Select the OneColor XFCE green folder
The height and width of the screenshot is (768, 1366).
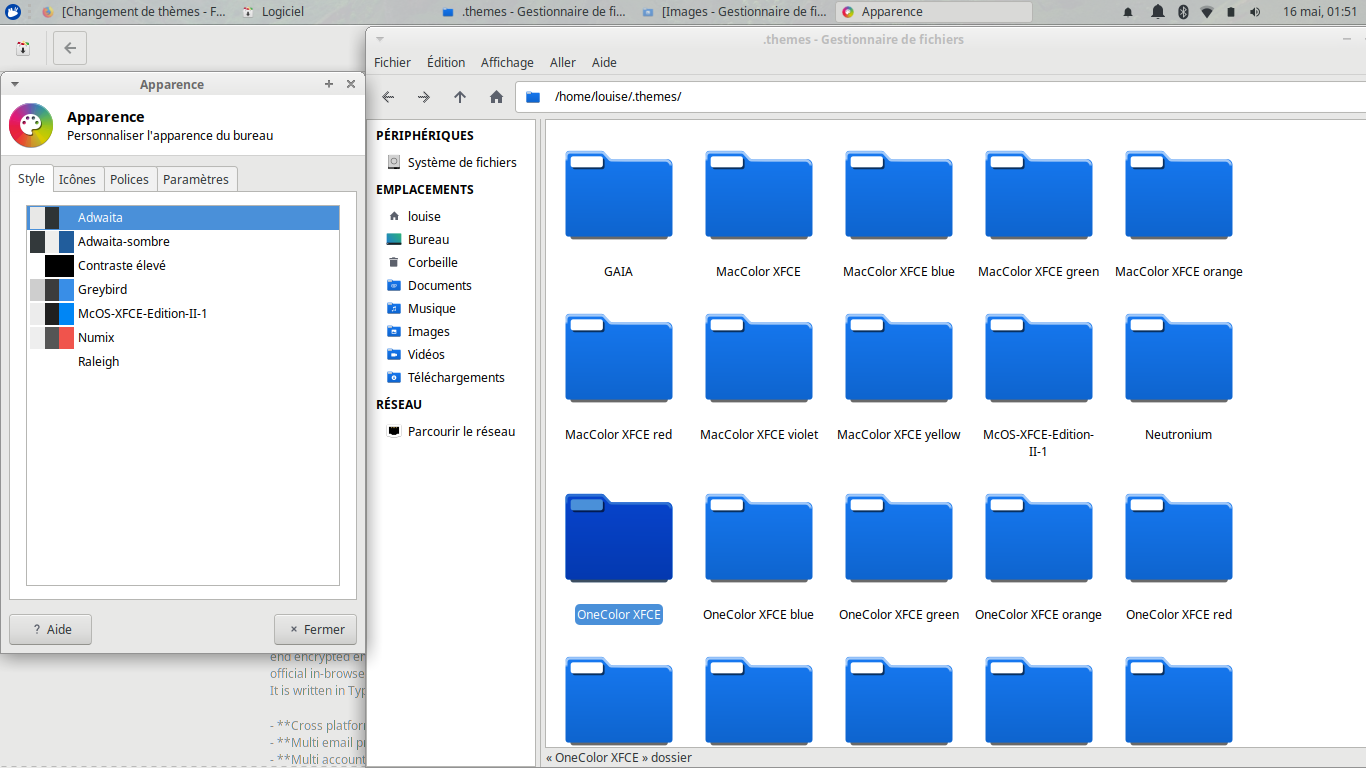point(898,538)
